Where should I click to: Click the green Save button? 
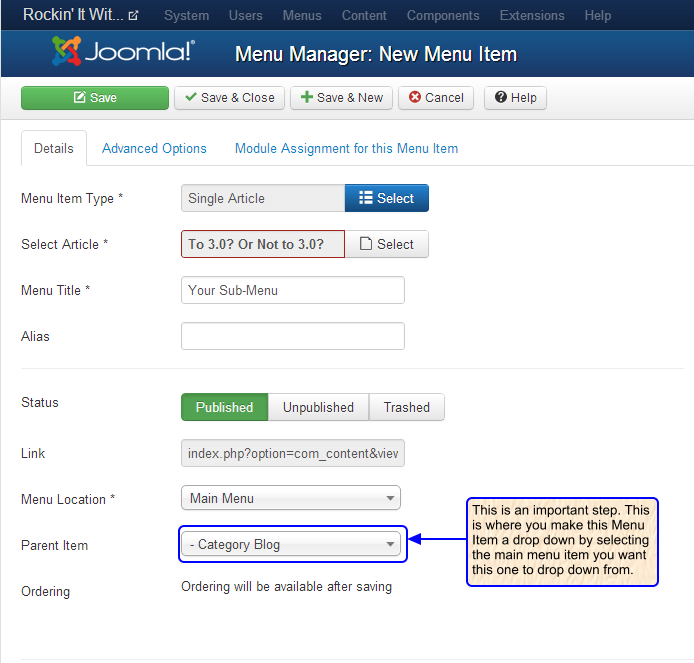[95, 98]
